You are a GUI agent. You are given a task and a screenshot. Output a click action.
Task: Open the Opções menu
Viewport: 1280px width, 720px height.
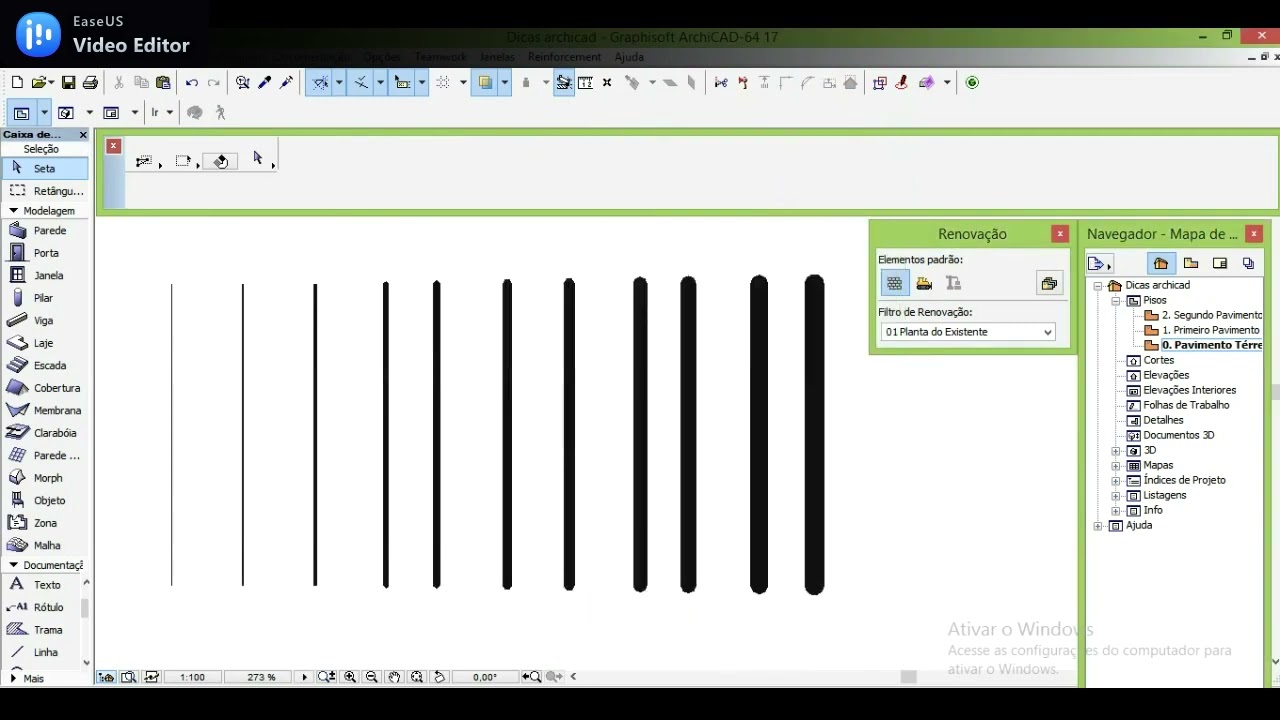click(382, 57)
